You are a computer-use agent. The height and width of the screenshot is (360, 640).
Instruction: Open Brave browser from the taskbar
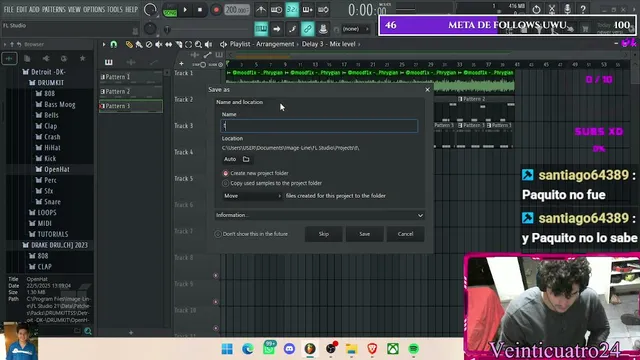(x=372, y=349)
